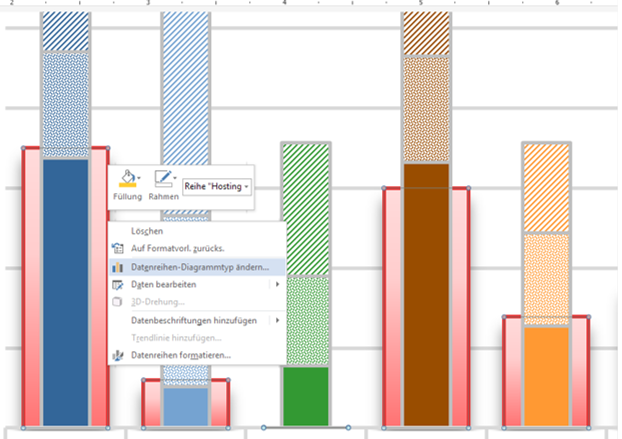Choose Datenreihen formatieren... in context menu
622x439 pixels.
(181, 355)
